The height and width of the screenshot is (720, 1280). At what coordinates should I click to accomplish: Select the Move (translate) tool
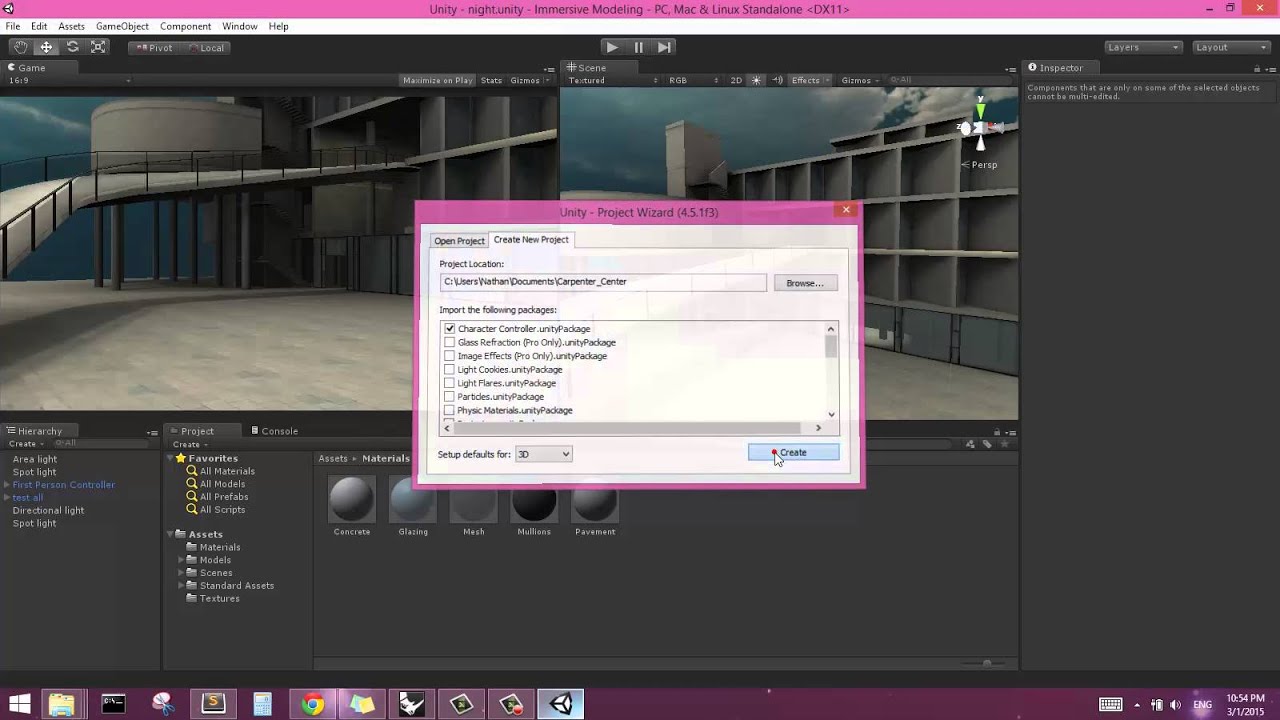pyautogui.click(x=46, y=47)
